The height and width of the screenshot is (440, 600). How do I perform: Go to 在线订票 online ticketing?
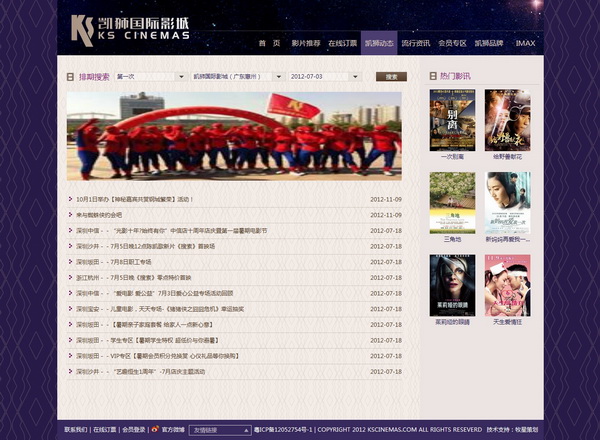(342, 43)
